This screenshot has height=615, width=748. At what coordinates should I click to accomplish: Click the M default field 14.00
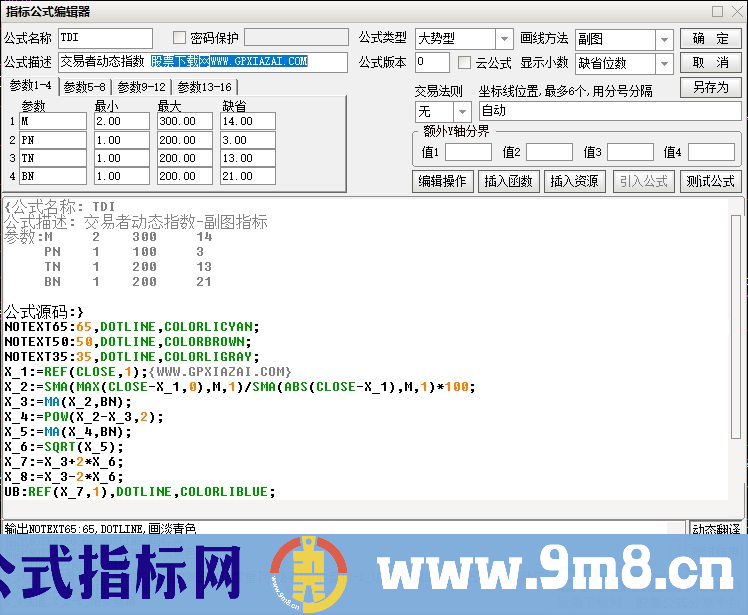tap(248, 121)
